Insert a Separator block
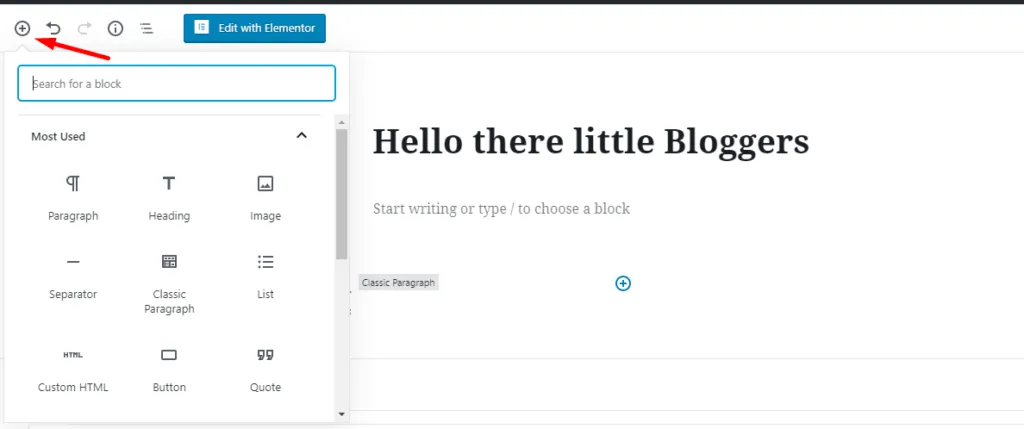 pyautogui.click(x=73, y=275)
